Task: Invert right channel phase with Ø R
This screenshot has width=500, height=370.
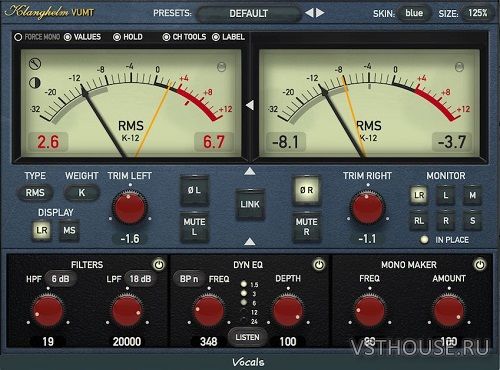Action: [306, 191]
